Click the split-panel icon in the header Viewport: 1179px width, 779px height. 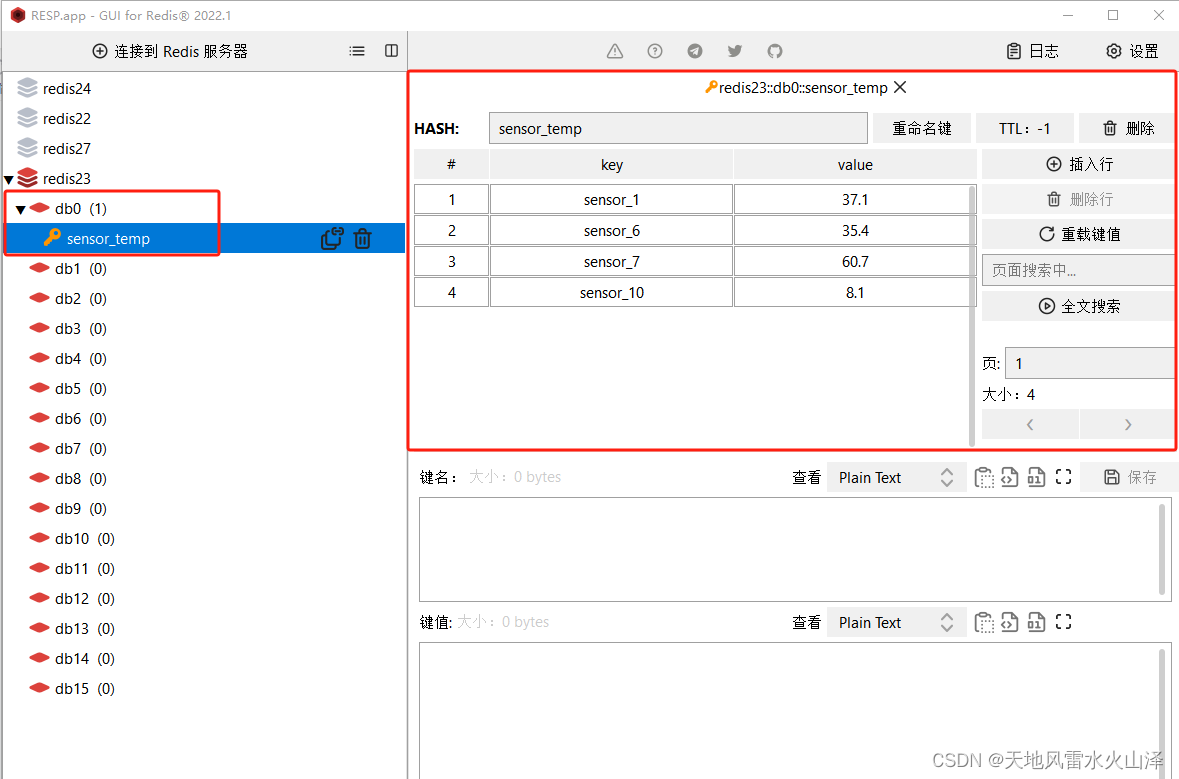pos(390,50)
